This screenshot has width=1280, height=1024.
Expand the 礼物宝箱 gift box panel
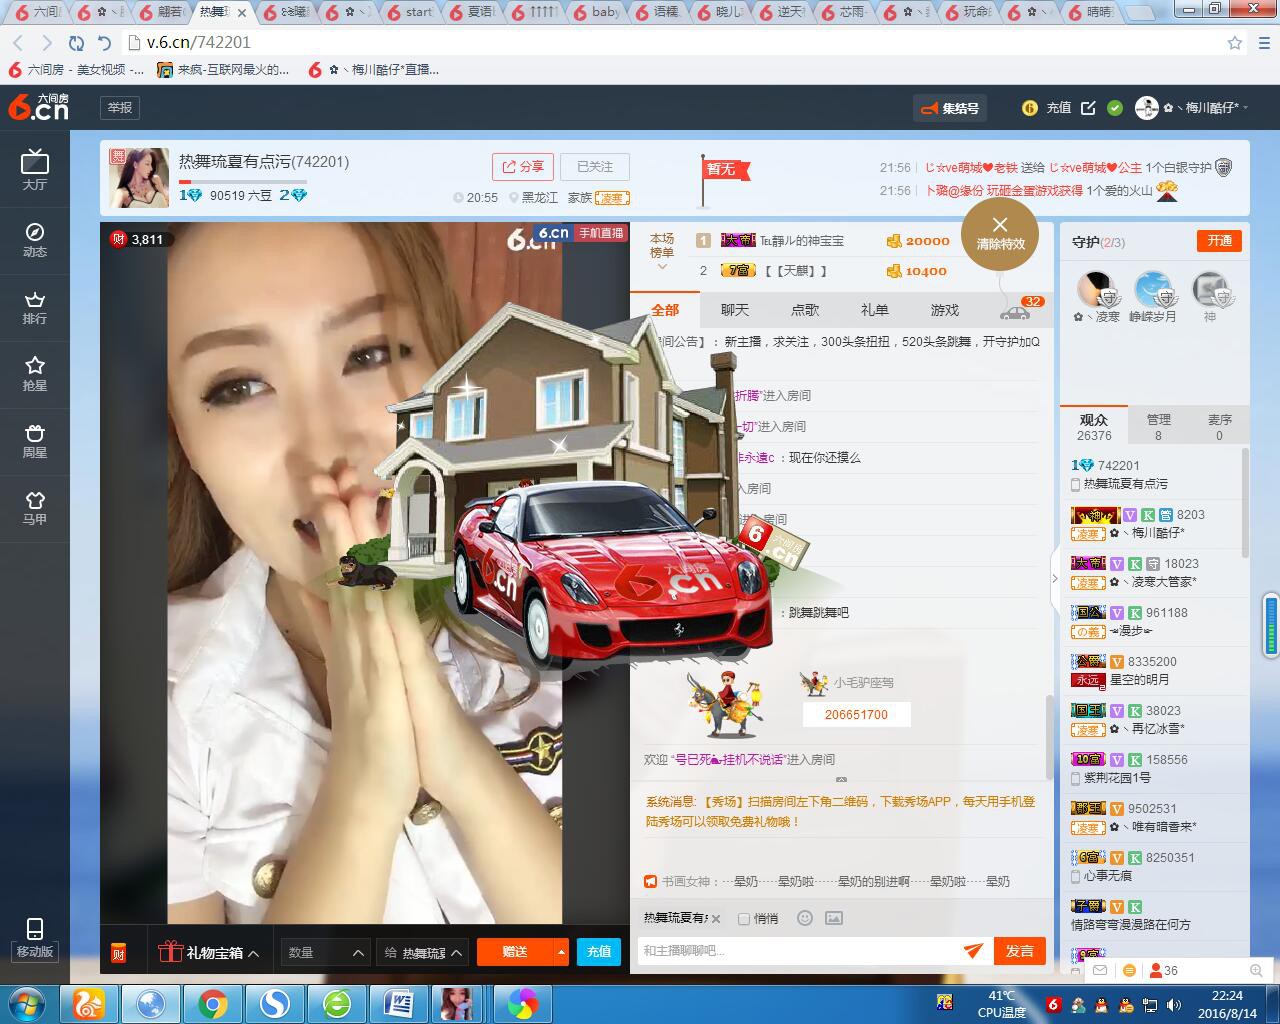pyautogui.click(x=210, y=952)
